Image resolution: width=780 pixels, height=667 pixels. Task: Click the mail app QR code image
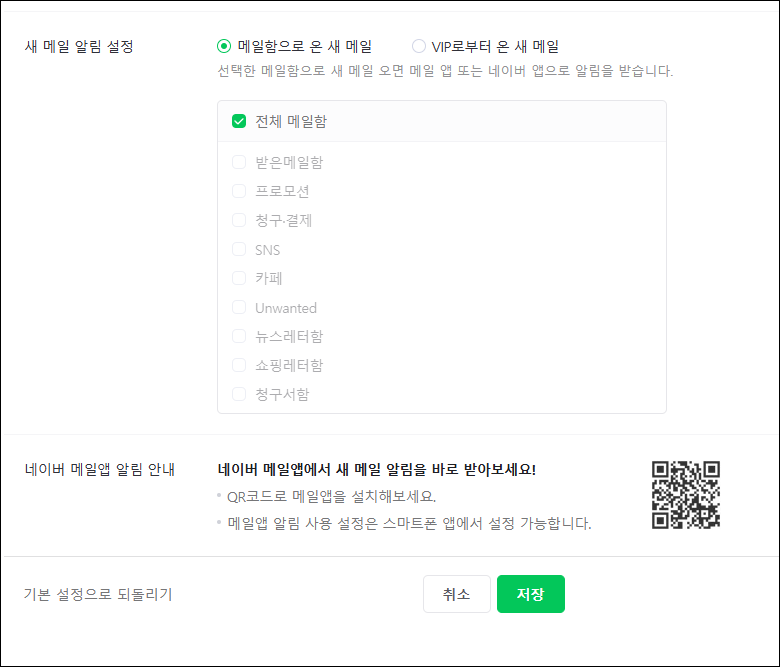point(686,495)
